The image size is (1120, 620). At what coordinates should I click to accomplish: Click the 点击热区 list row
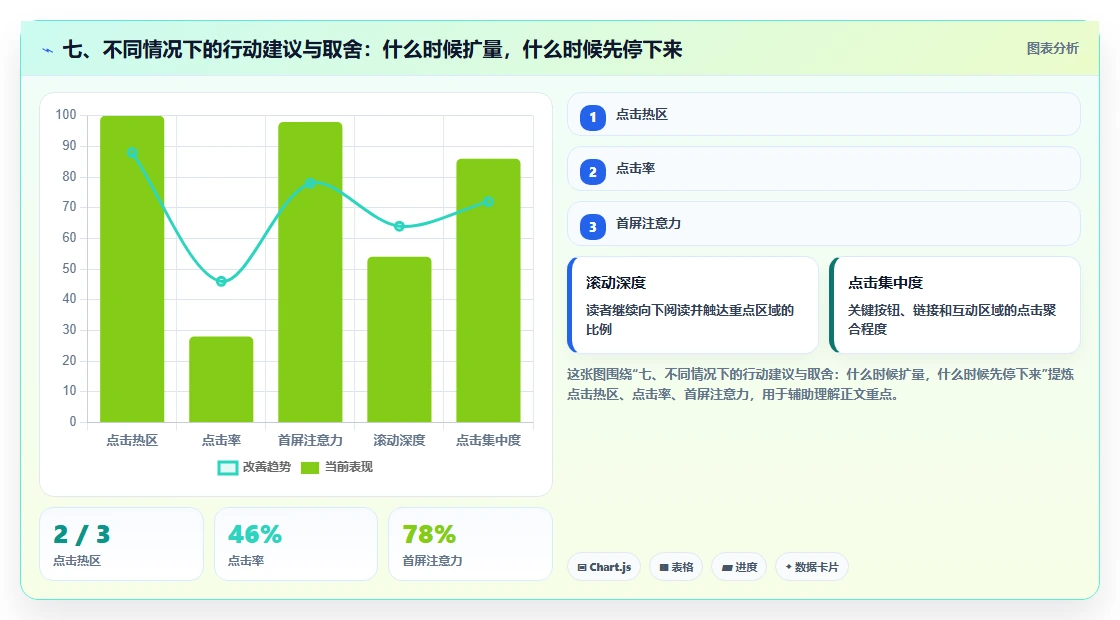pyautogui.click(x=824, y=114)
